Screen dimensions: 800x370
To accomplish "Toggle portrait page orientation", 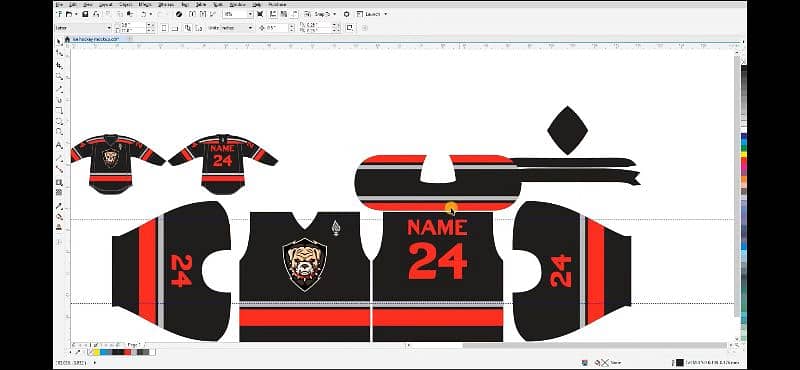I will pos(164,28).
